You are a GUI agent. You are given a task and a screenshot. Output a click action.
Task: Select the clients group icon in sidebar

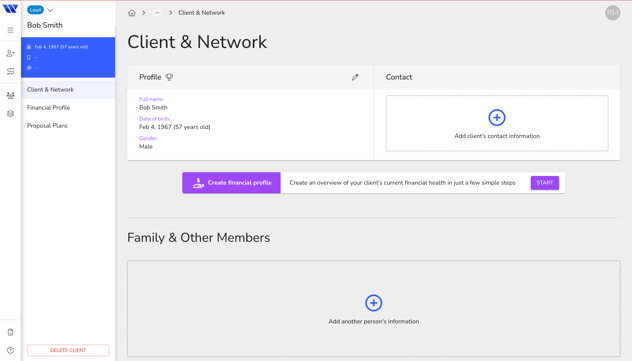[x=10, y=95]
